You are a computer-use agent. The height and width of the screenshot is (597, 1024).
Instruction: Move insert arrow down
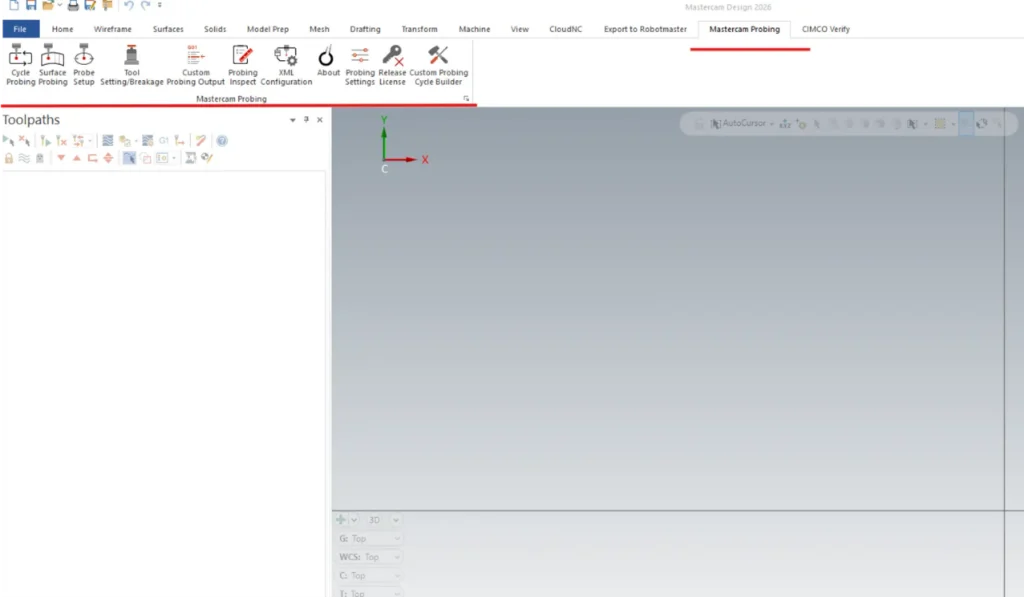(61, 158)
